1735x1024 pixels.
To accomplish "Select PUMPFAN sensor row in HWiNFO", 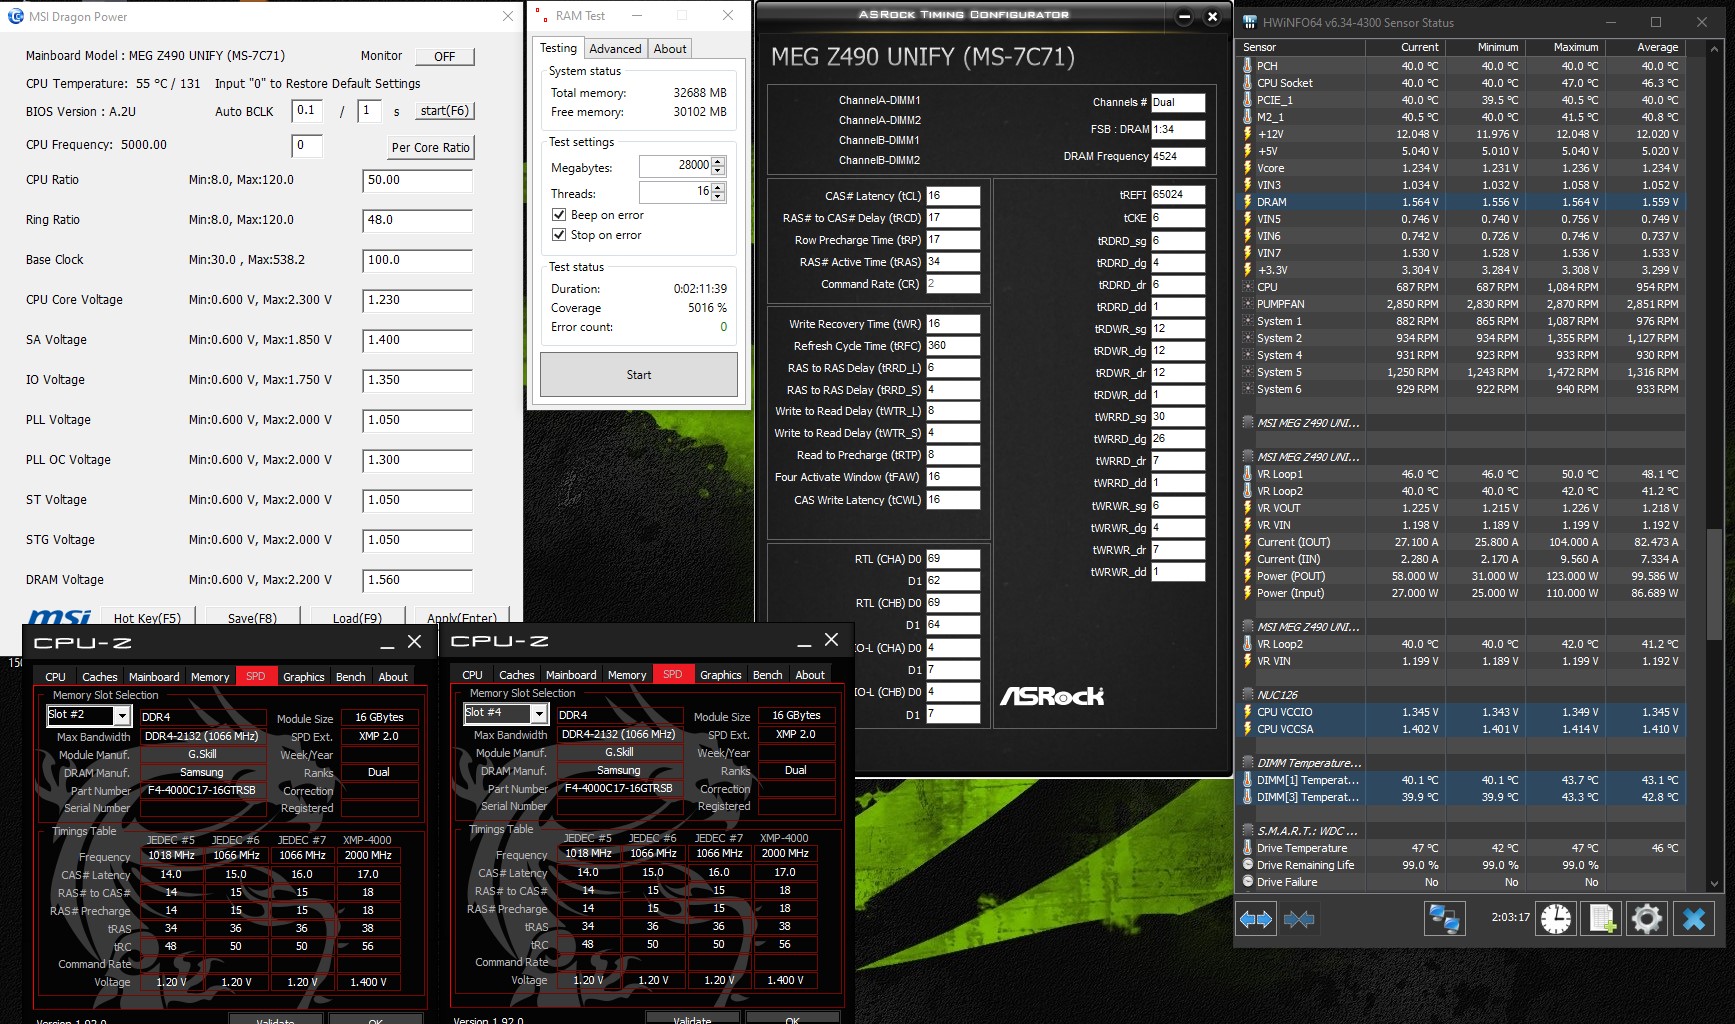I will pos(1462,304).
